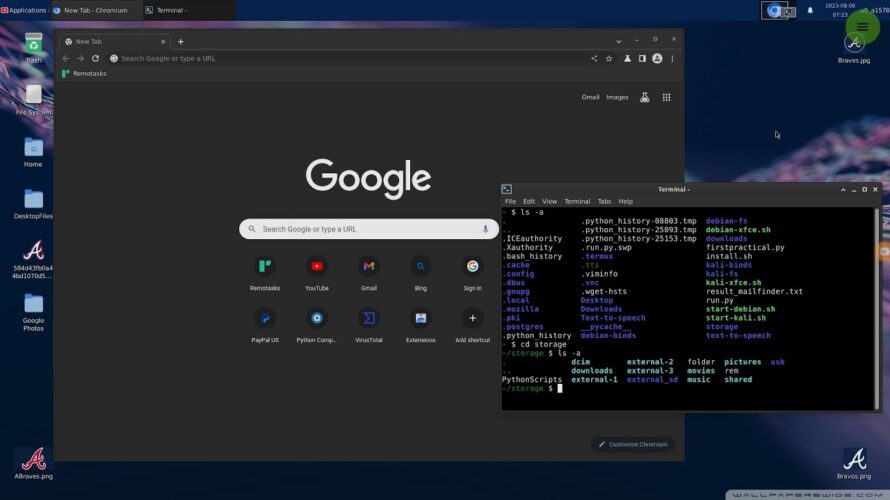Open the Terminal menu in terminal
This screenshot has width=890, height=500.
tap(577, 201)
